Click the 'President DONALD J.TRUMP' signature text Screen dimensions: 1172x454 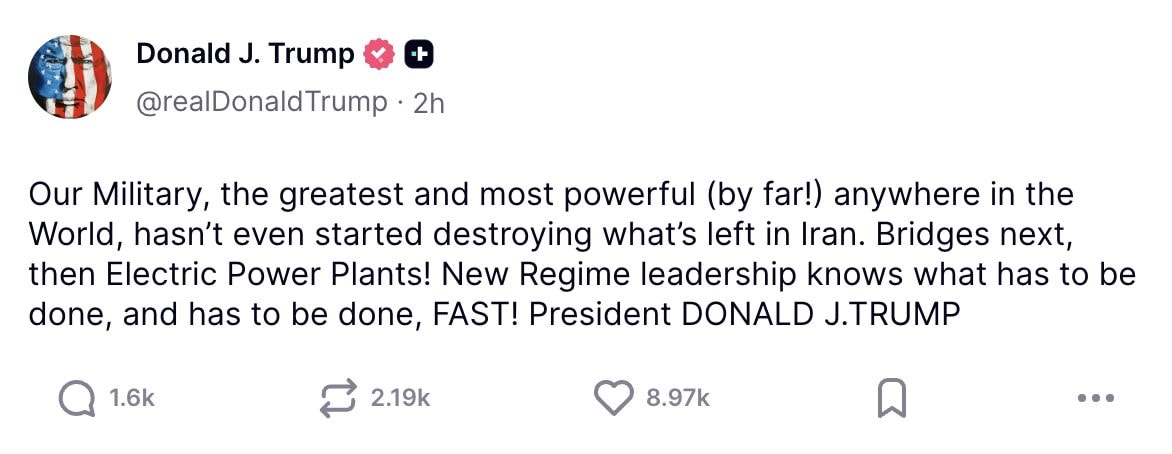[745, 312]
